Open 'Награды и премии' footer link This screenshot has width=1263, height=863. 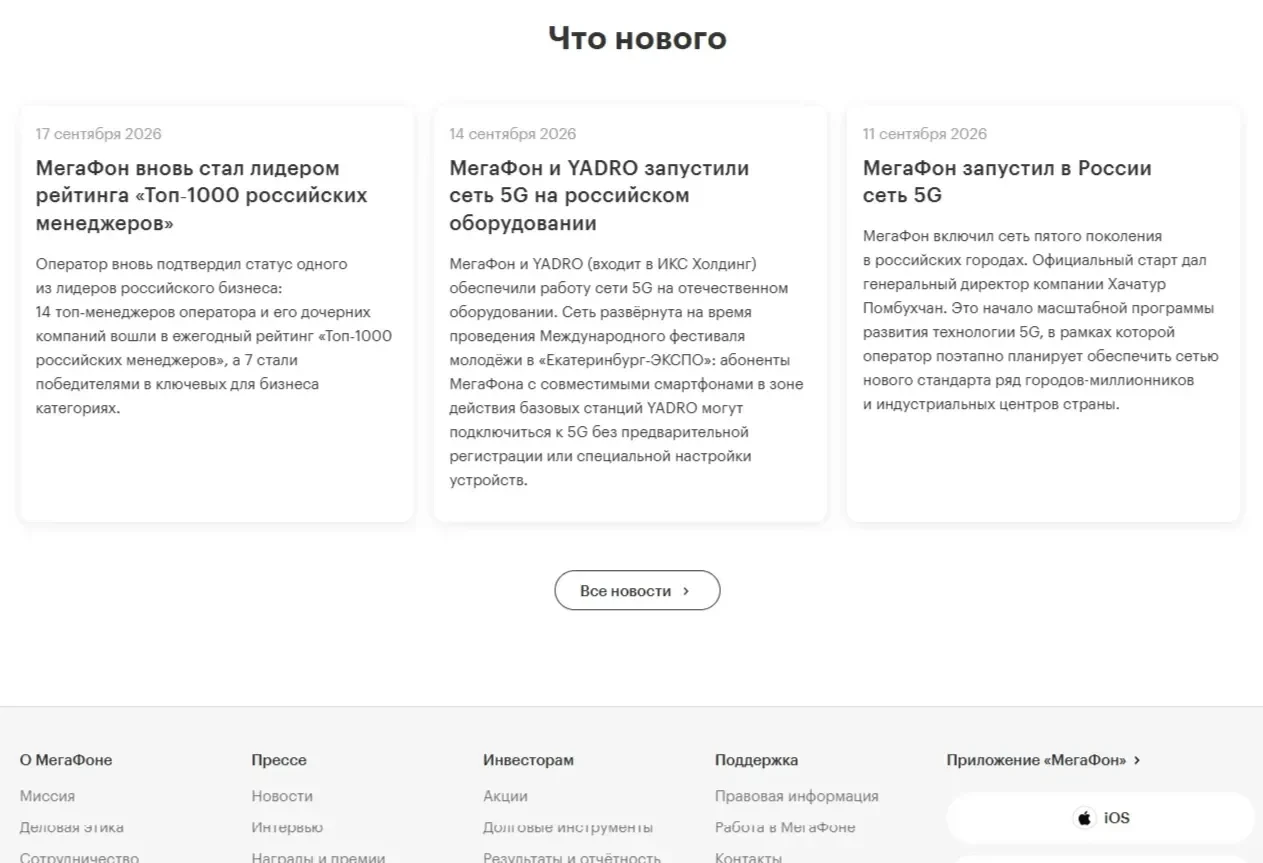[x=318, y=857]
